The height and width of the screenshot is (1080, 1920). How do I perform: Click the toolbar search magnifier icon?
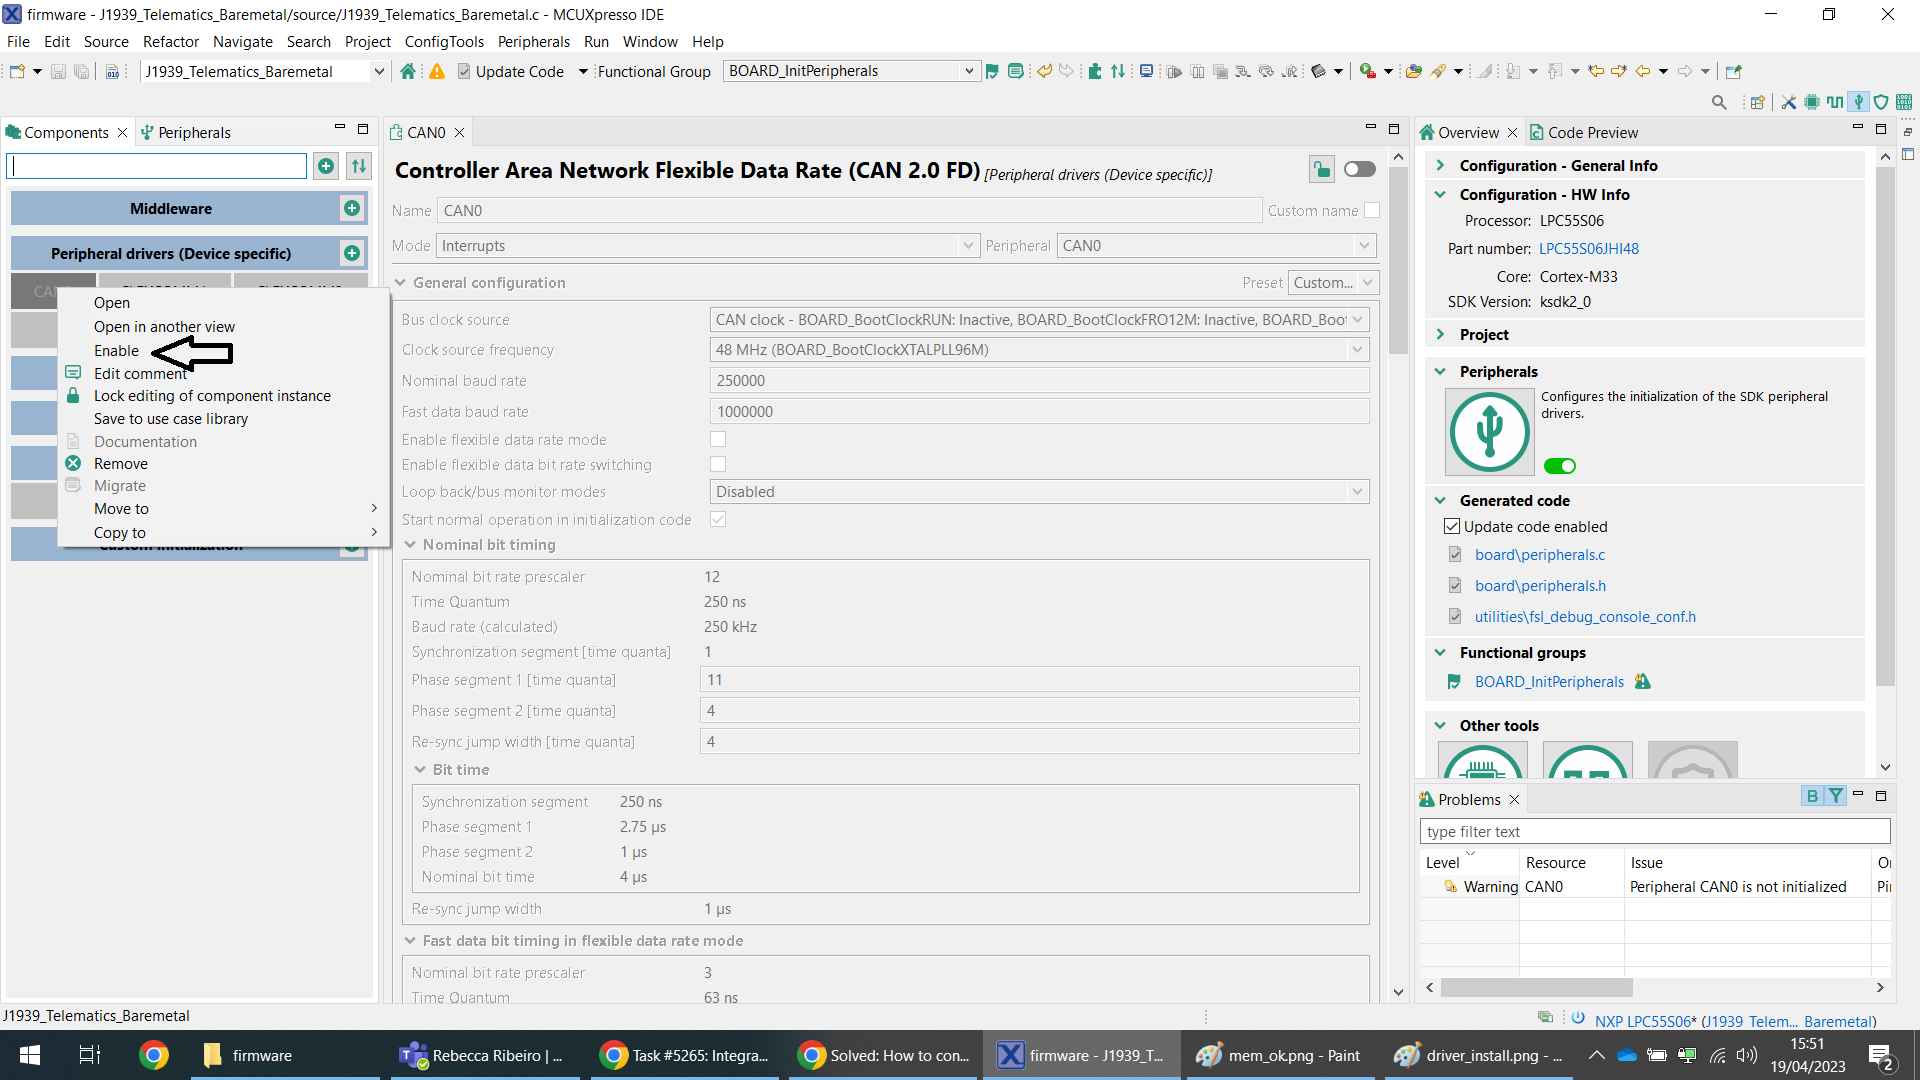1719,102
